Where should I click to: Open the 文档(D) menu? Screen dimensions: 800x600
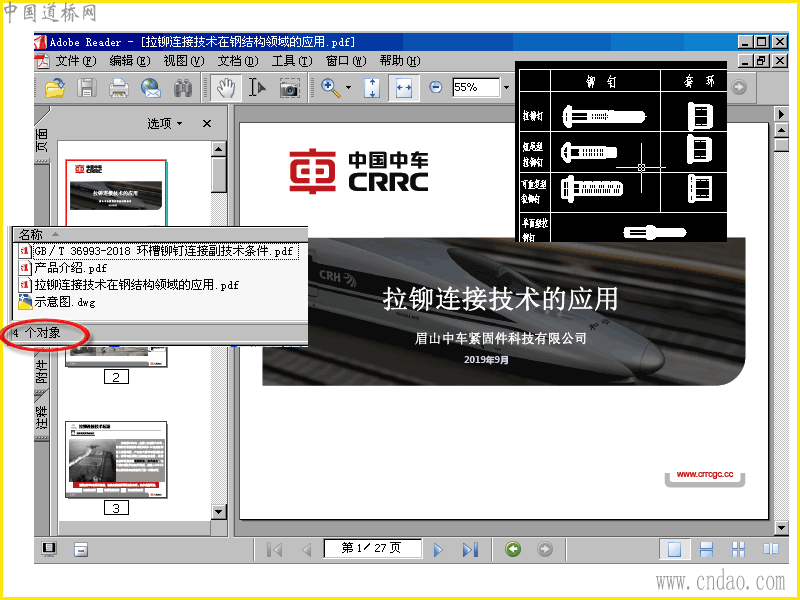coord(238,61)
